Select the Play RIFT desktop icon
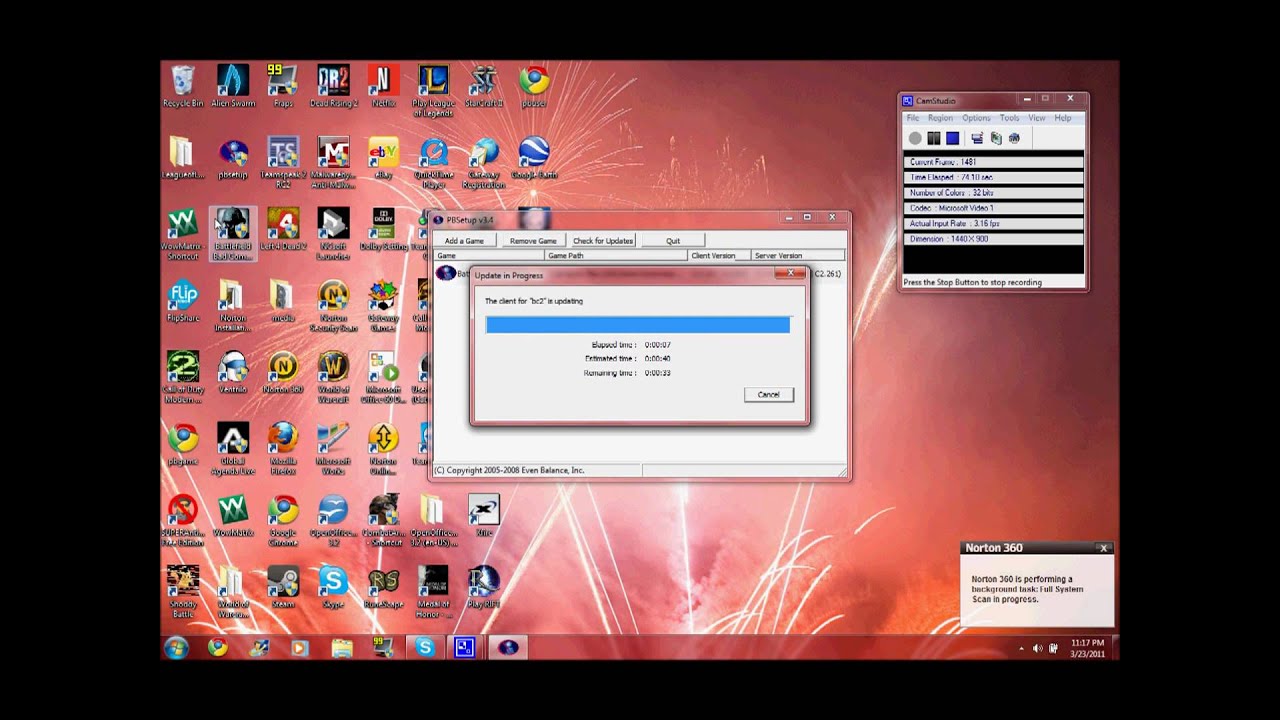 pos(483,588)
